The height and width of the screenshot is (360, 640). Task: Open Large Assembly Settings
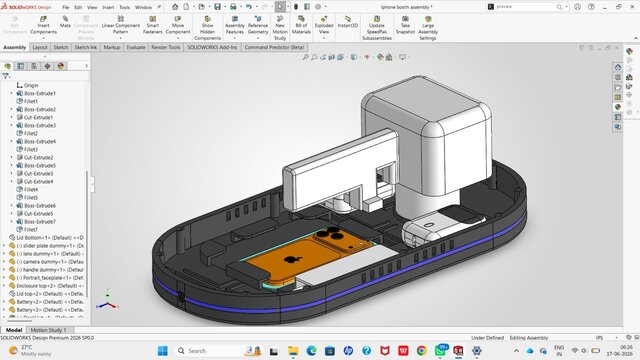(428, 28)
